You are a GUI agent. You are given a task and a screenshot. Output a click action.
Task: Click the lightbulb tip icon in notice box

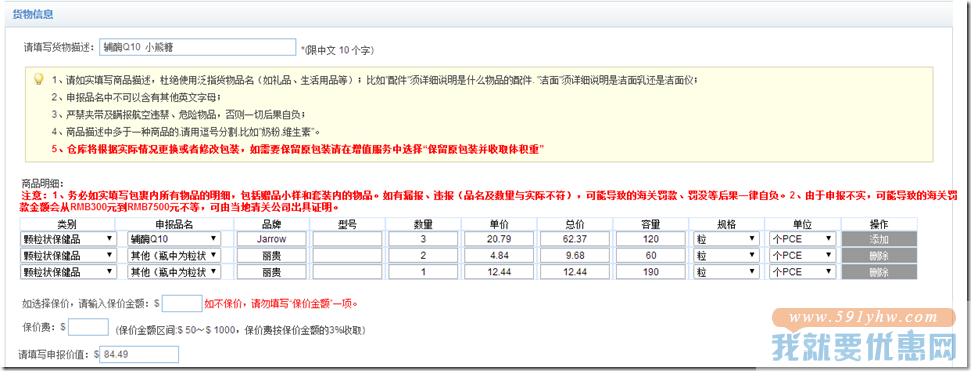(39, 79)
